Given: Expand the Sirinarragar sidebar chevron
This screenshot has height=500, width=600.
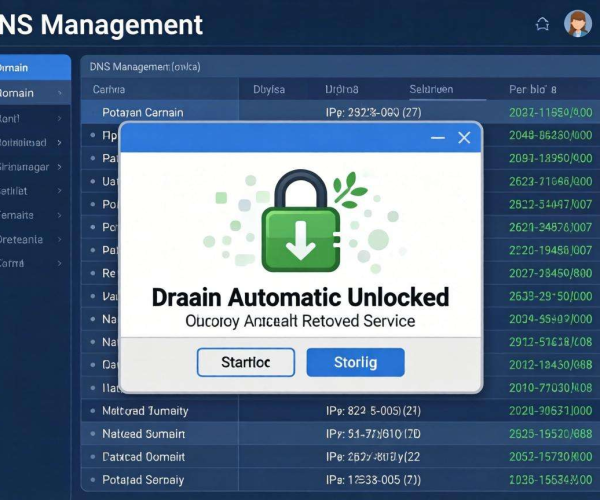Looking at the screenshot, I should 60,167.
